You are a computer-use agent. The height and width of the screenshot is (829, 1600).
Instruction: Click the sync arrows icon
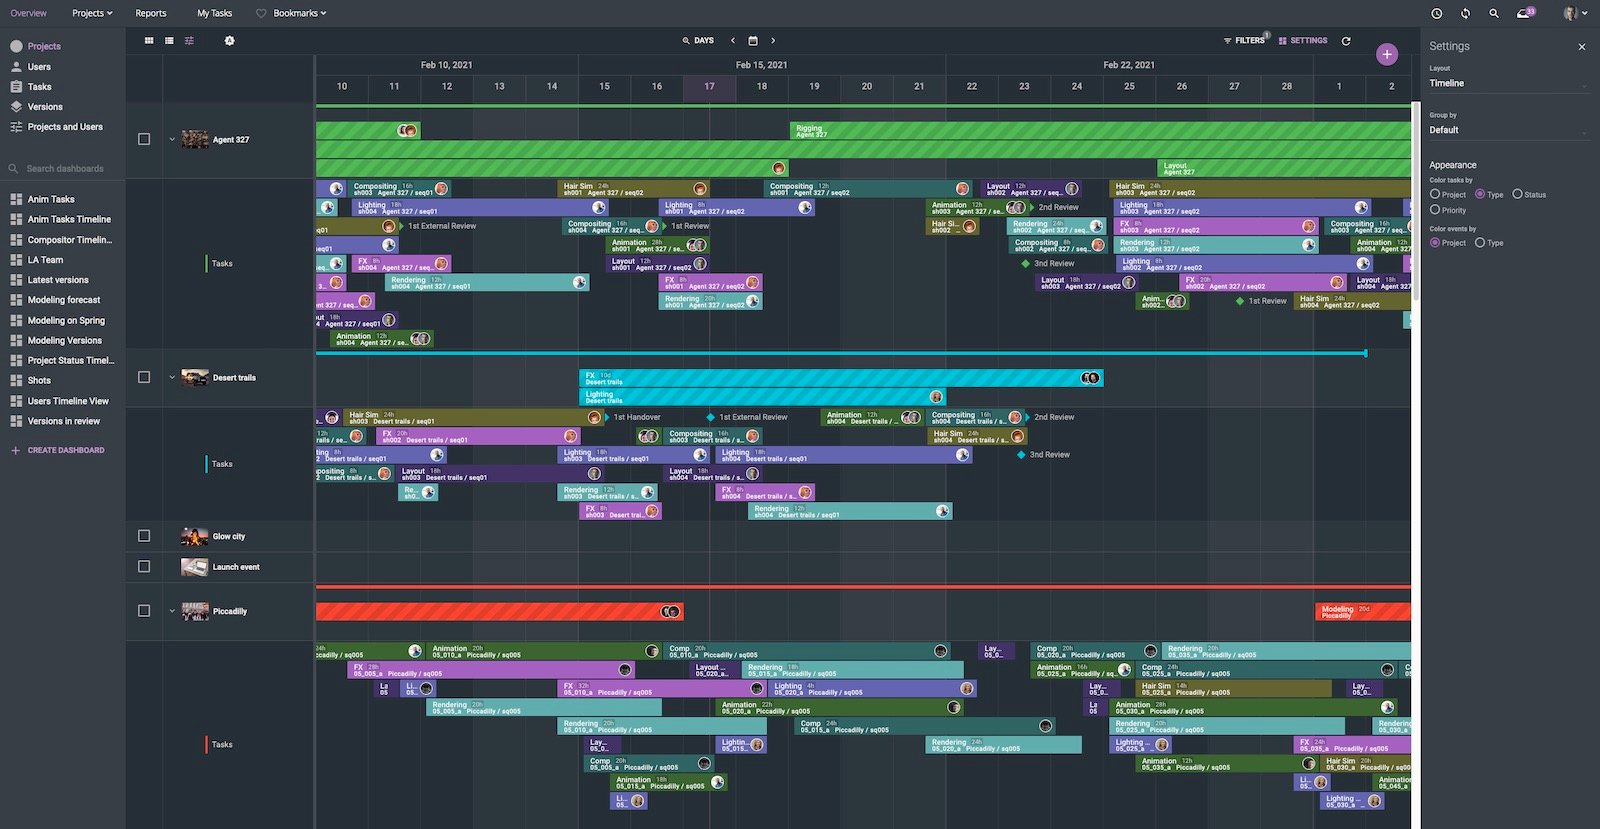click(x=1465, y=13)
